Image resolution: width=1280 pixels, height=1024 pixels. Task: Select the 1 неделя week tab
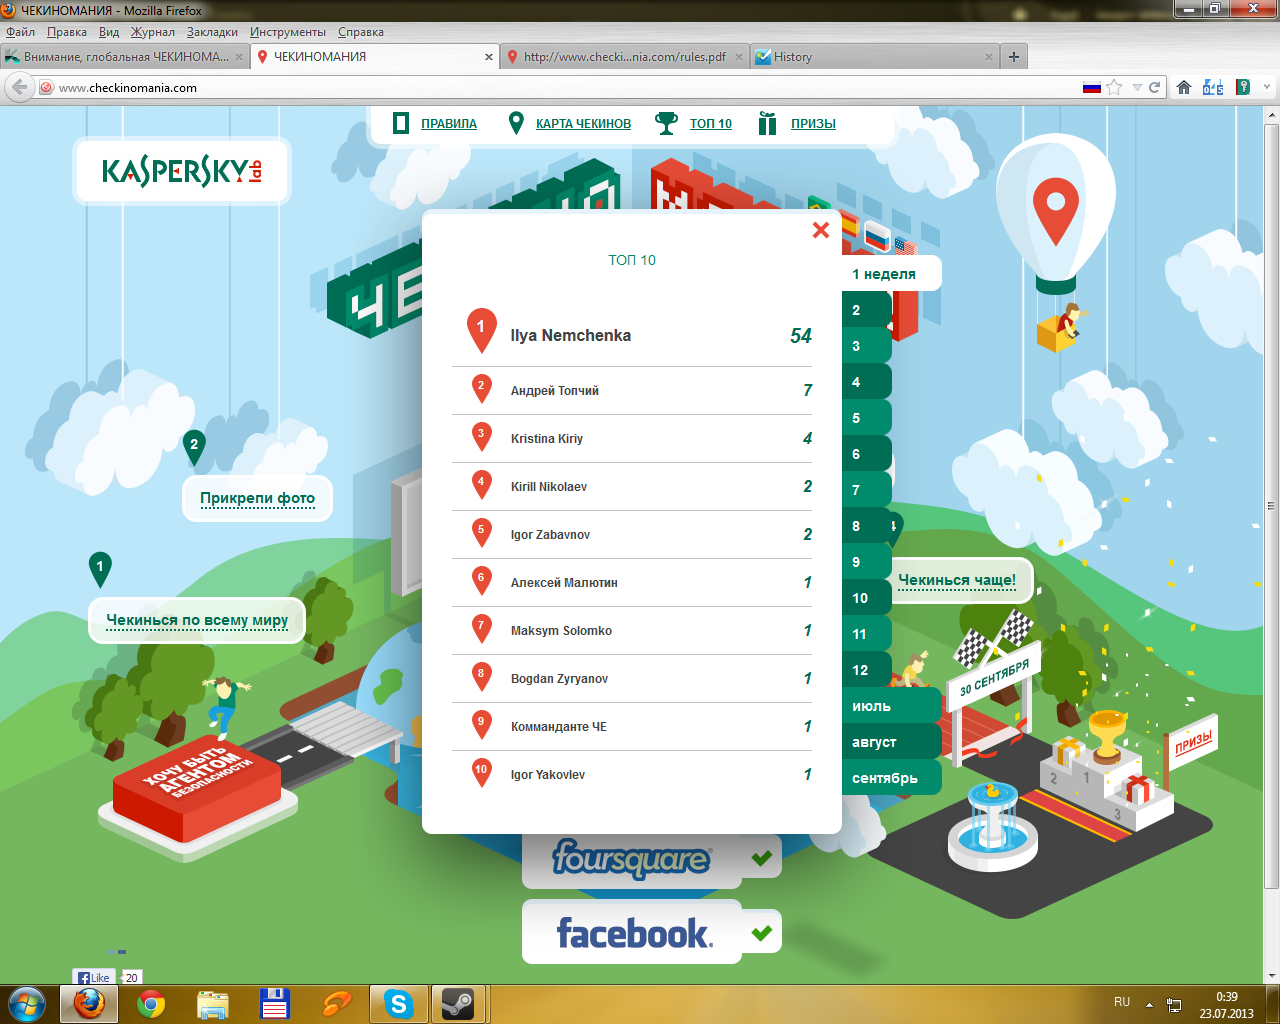click(891, 273)
